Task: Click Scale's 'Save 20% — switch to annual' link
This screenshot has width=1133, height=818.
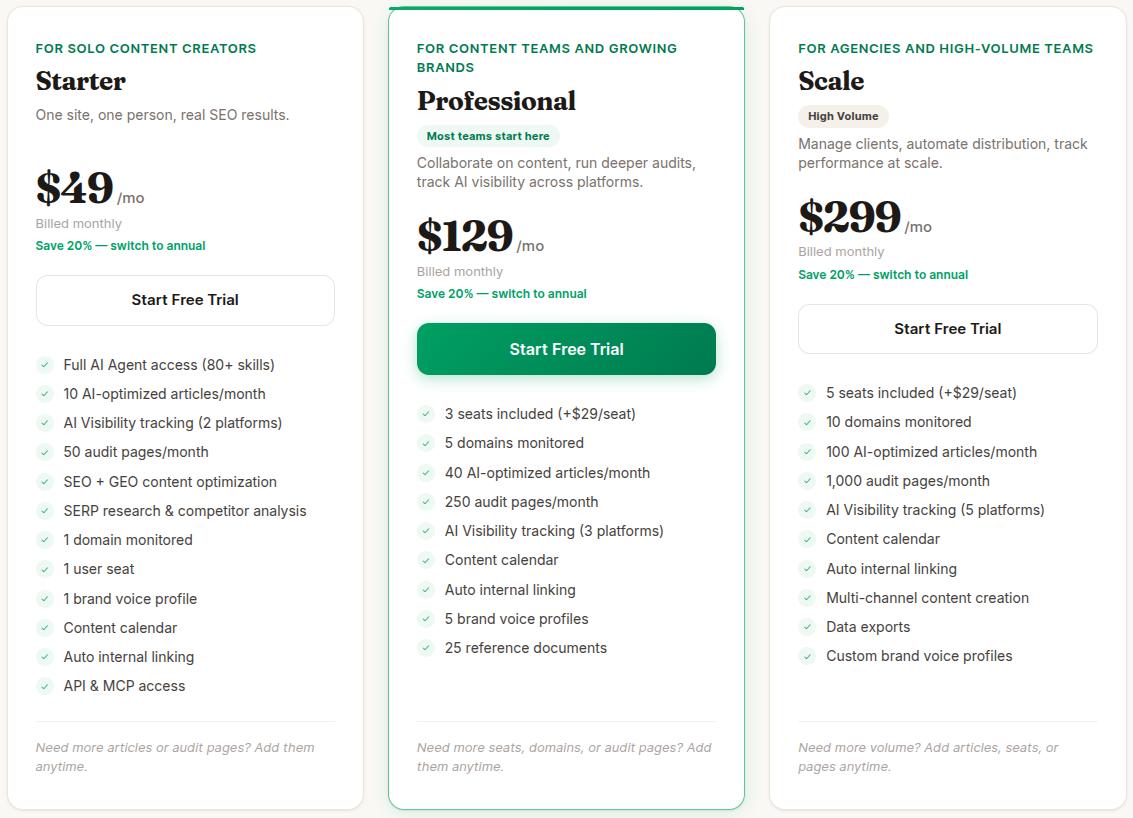Action: 883,275
